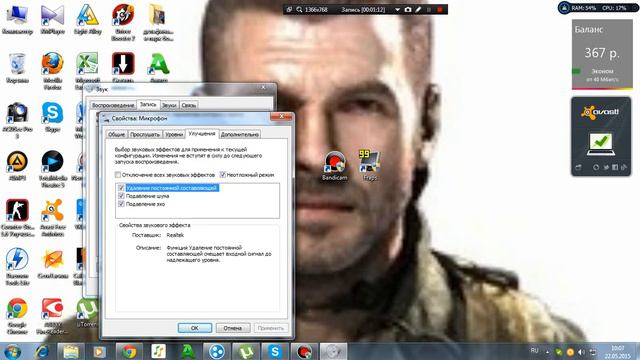Image resolution: width=640 pixels, height=360 pixels.
Task: Select 'Запись' tab in Звук window
Action: point(148,104)
